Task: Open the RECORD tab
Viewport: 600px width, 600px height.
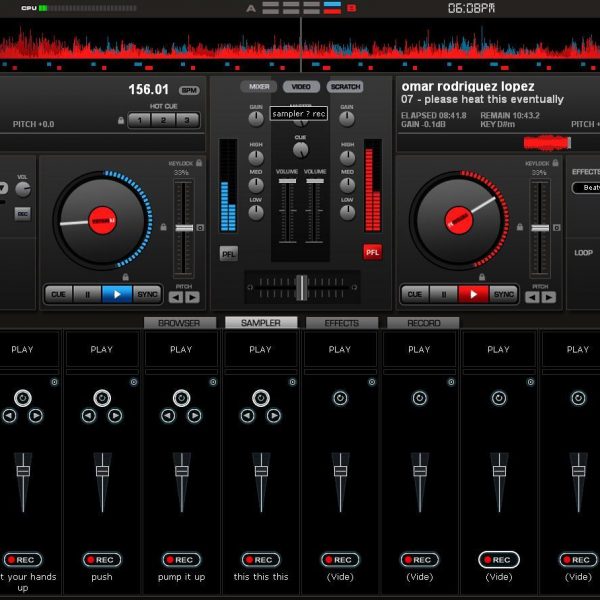Action: [423, 323]
